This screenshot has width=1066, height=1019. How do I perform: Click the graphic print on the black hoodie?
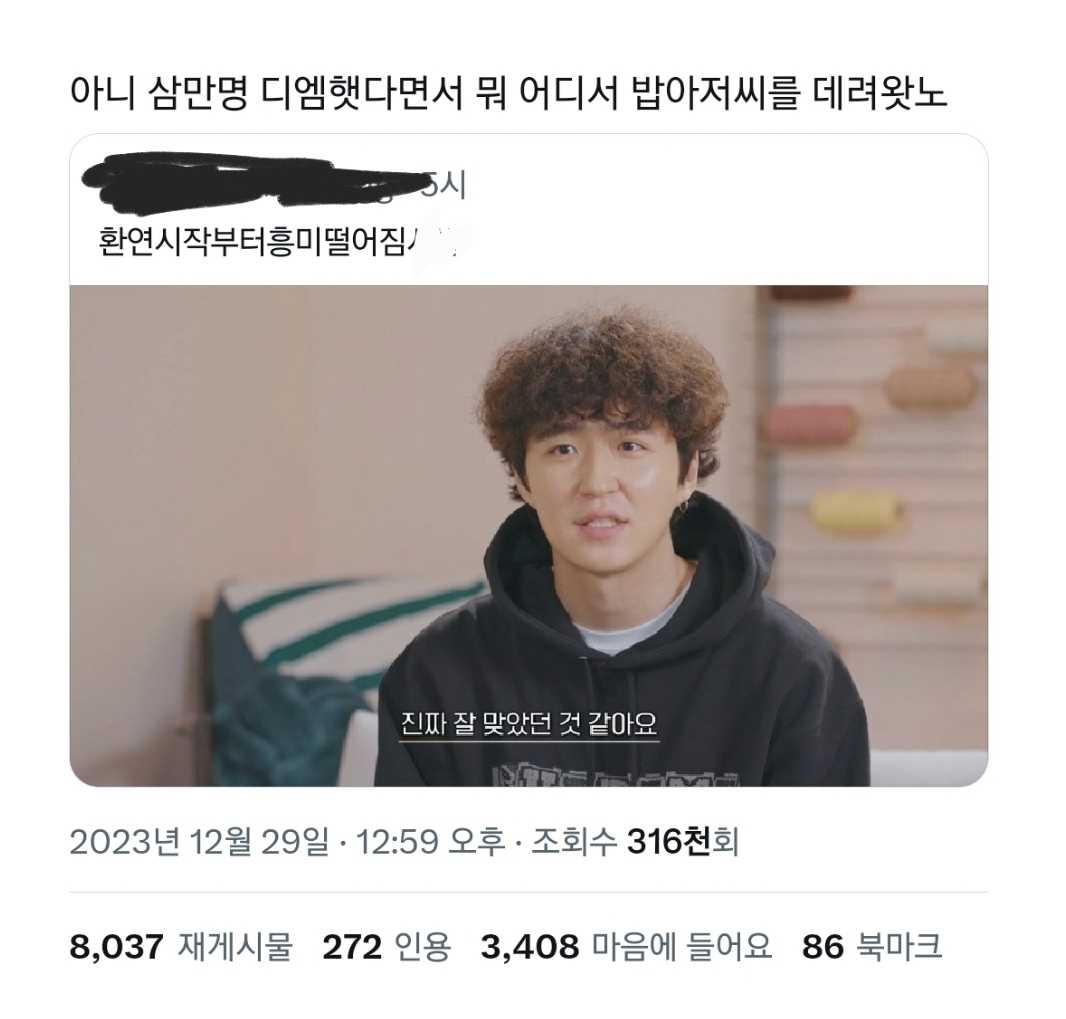point(615,774)
